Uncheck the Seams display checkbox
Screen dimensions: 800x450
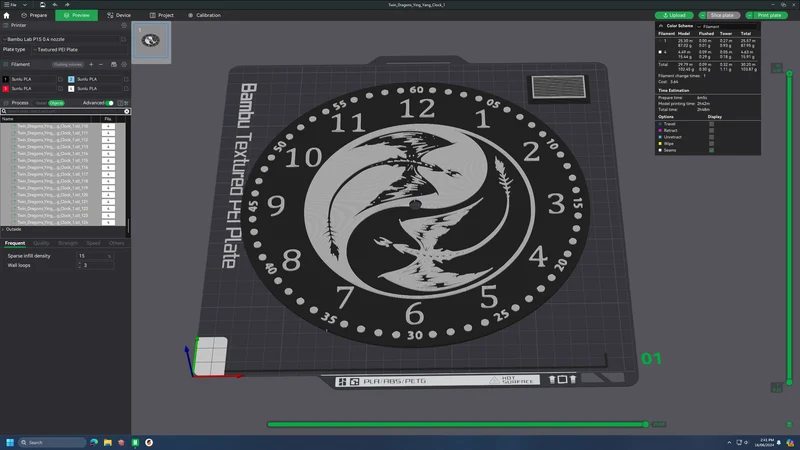tap(711, 150)
